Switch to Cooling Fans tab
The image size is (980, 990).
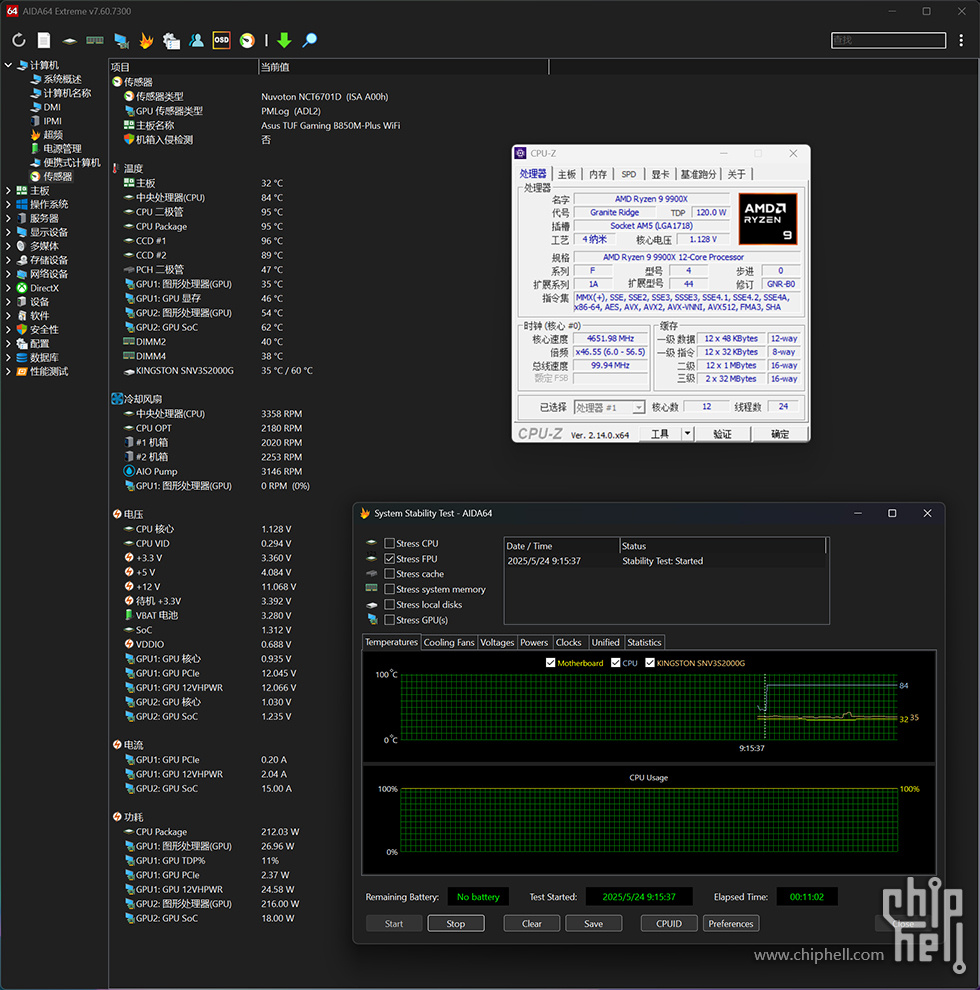point(449,642)
